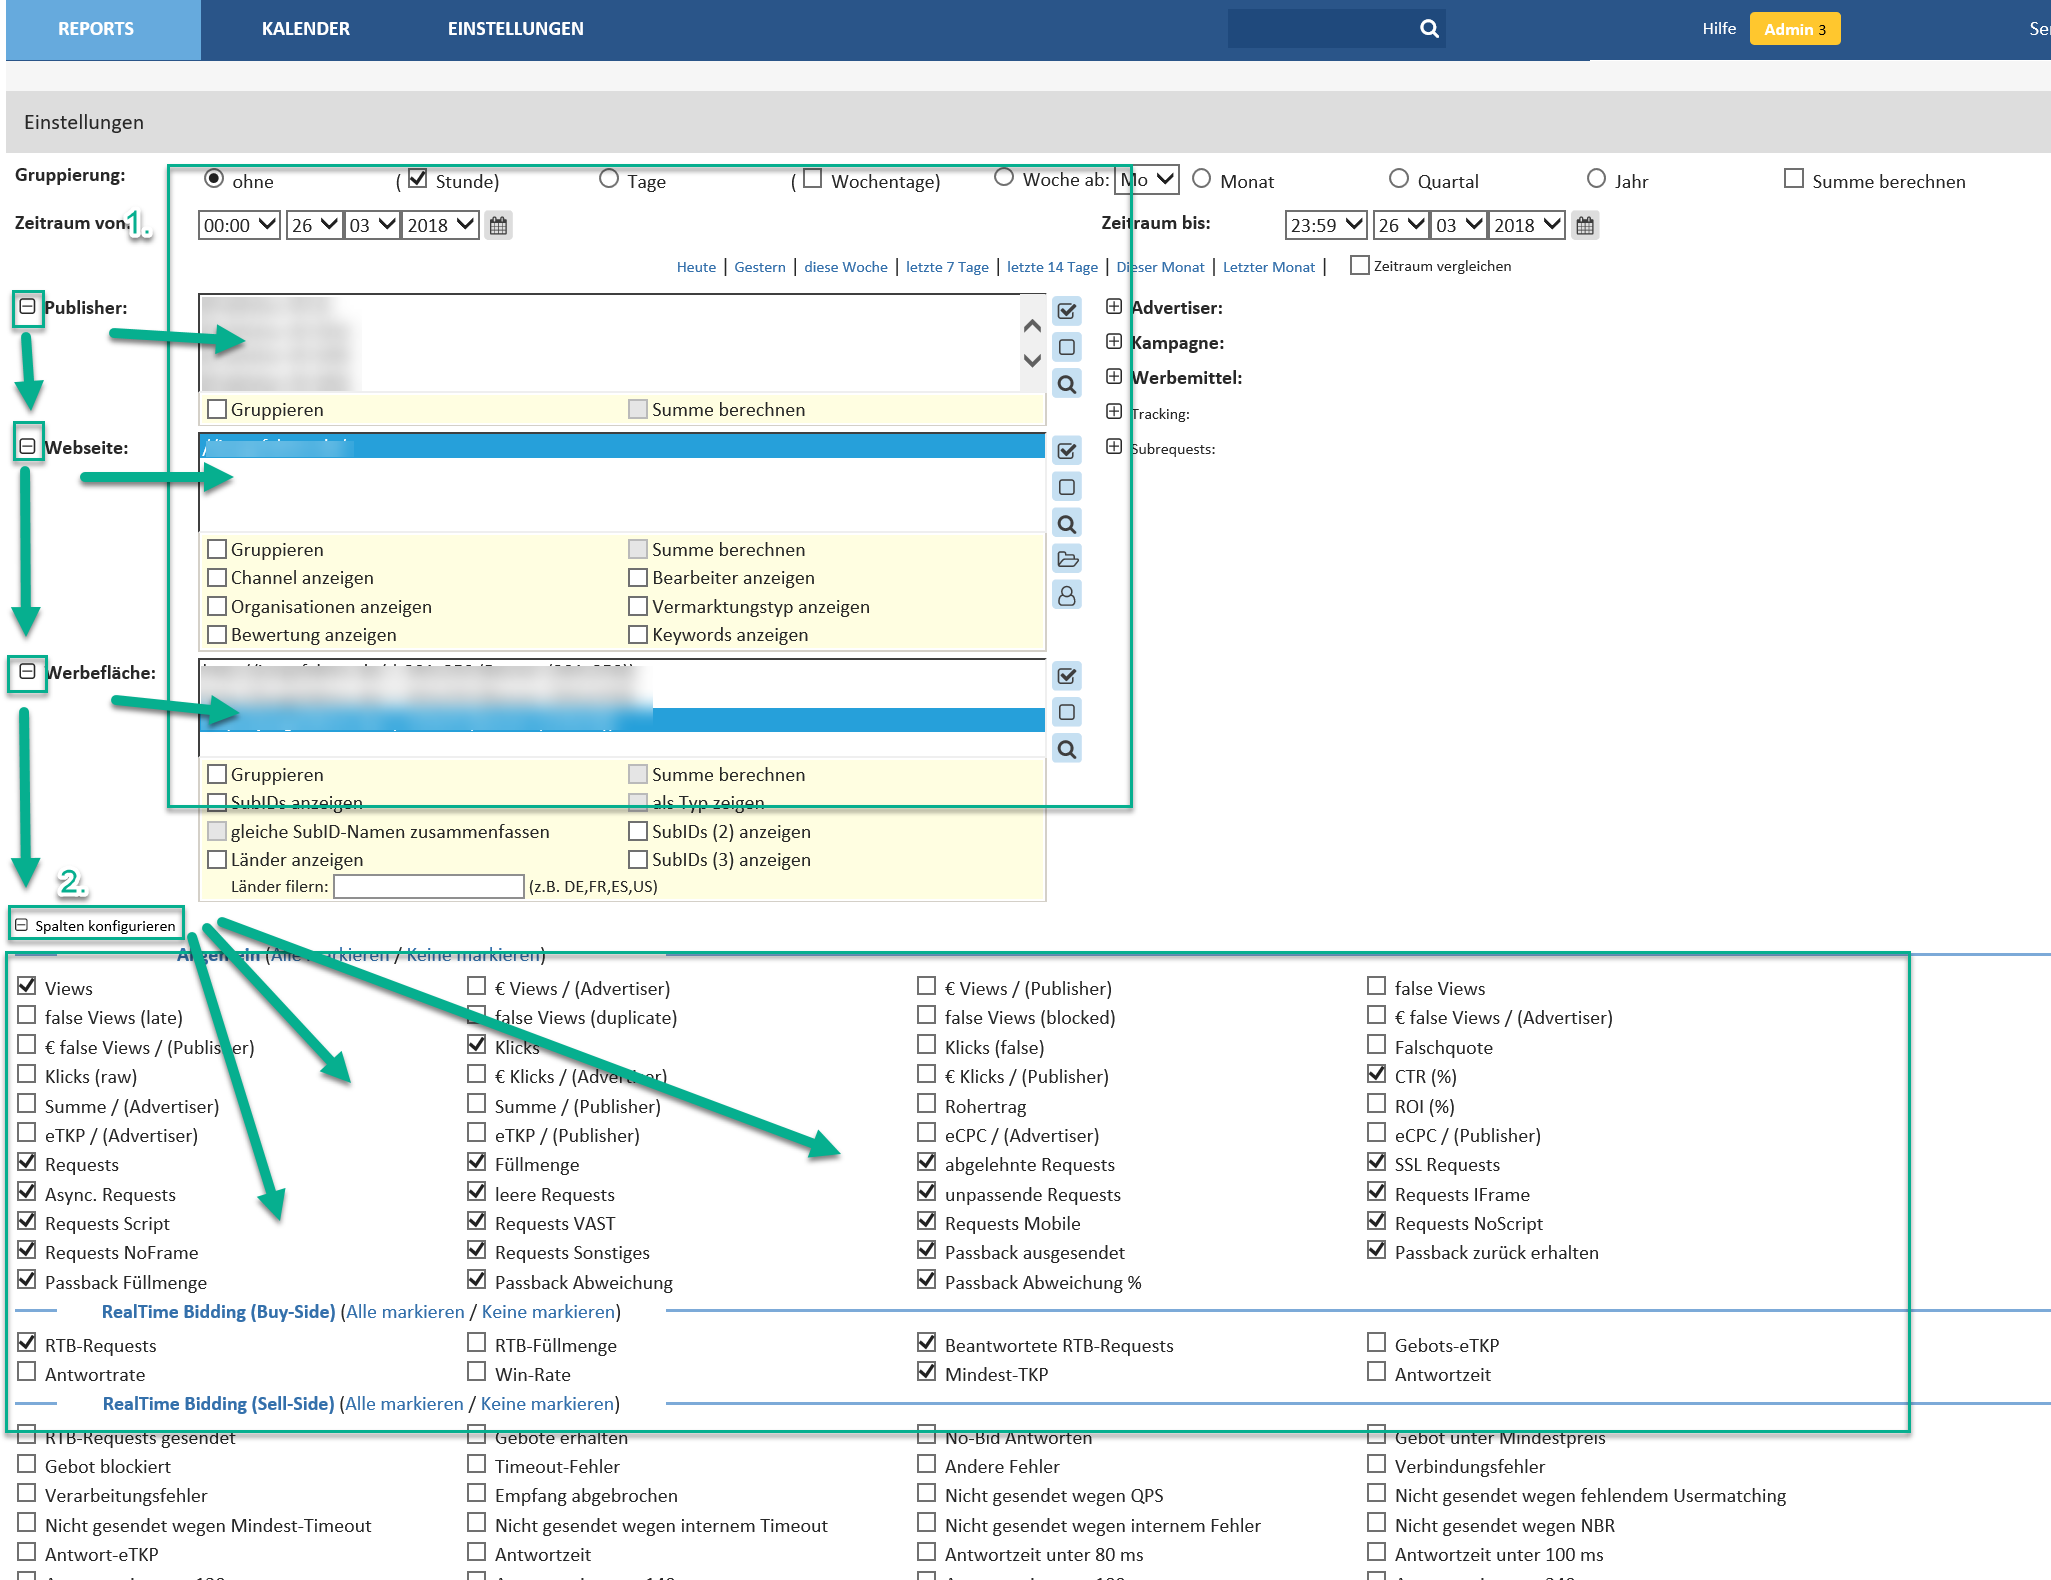This screenshot has width=2051, height=1580.
Task: Open folder icon beside Webseite list
Action: click(x=1067, y=559)
